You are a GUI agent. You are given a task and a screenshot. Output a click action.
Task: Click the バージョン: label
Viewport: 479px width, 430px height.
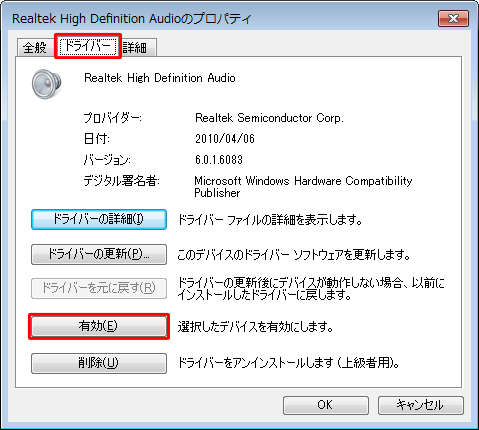coord(107,160)
